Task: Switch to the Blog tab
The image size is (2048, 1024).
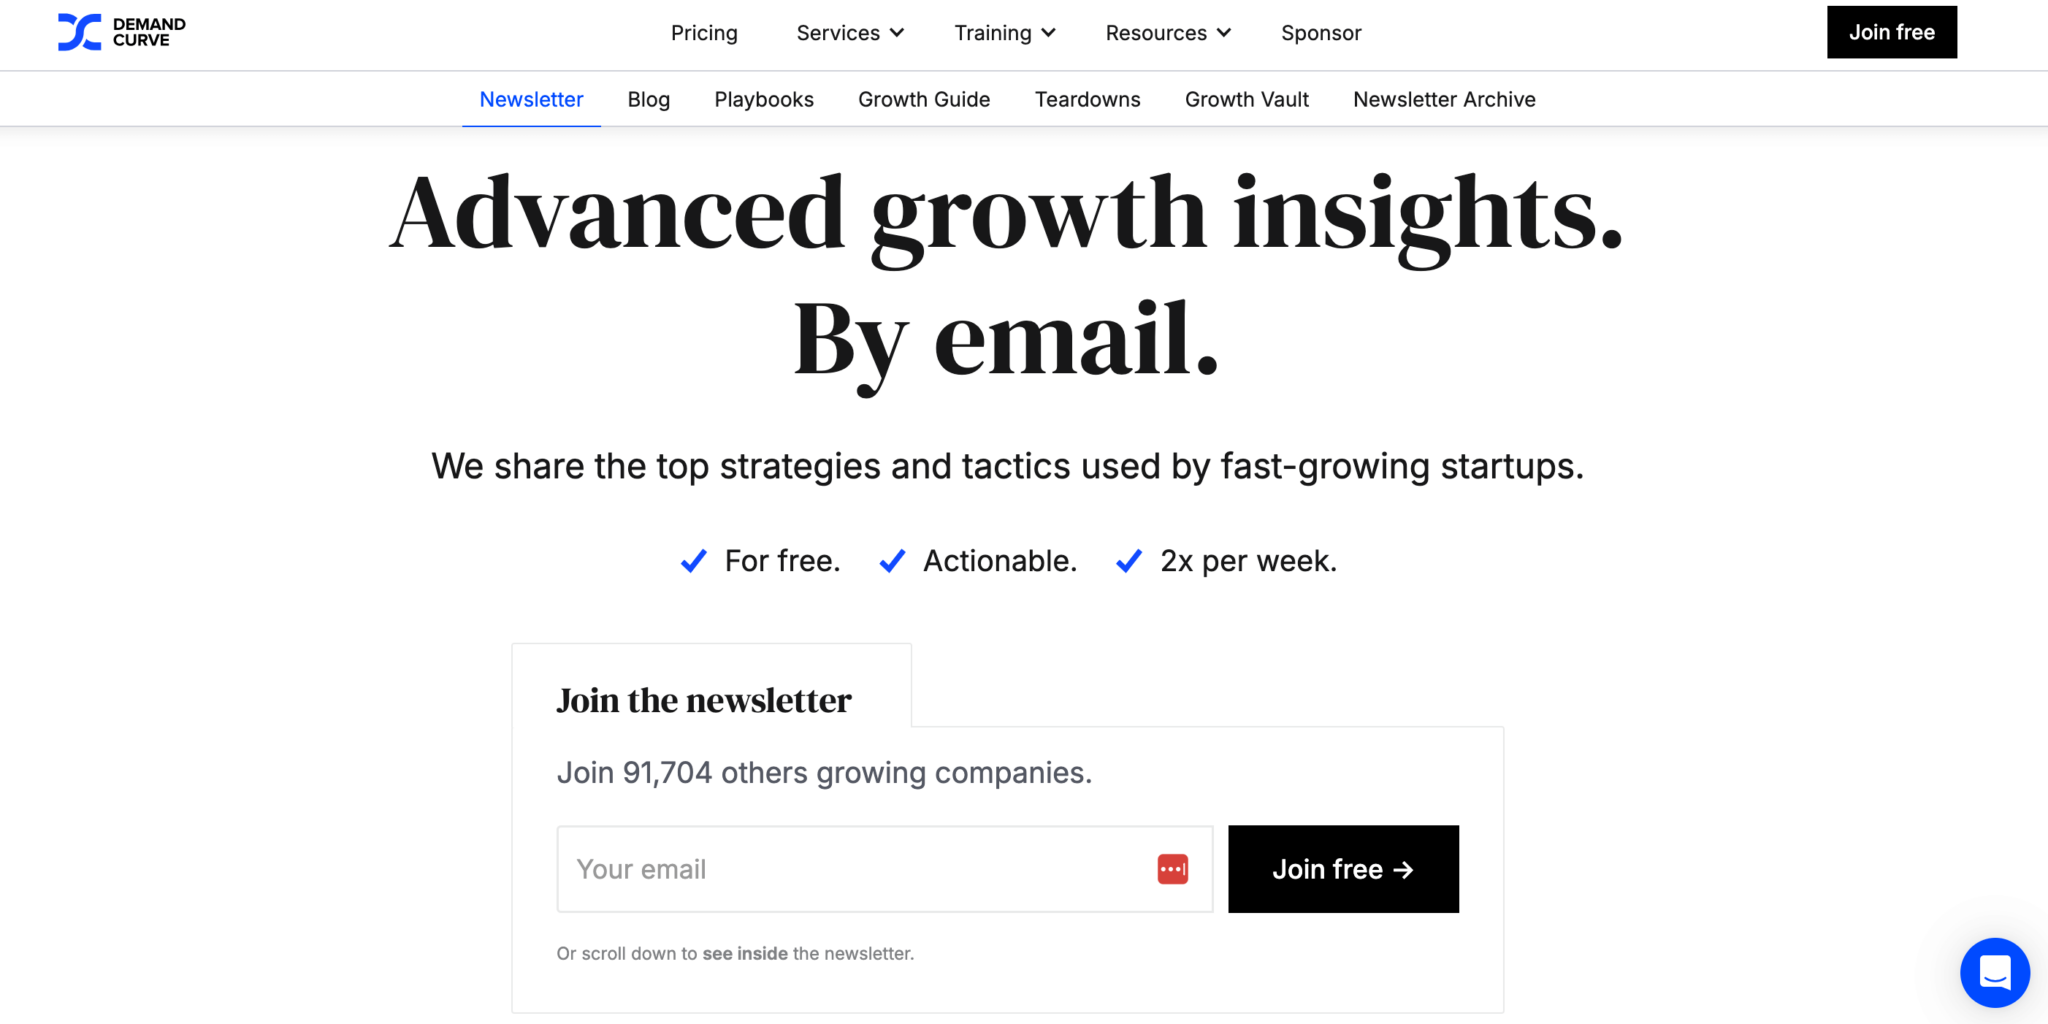Action: [x=648, y=99]
